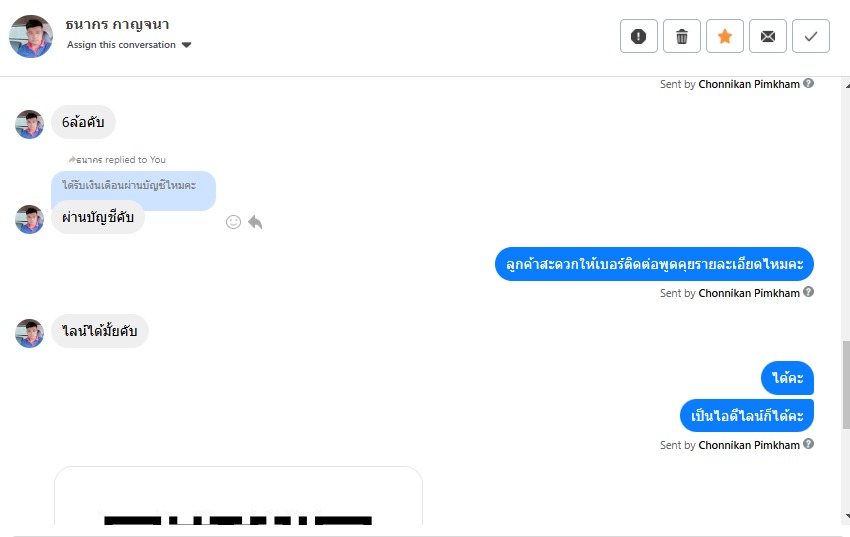This screenshot has height=537, width=850.
Task: Open the QR code image attachment
Action: tap(239, 496)
